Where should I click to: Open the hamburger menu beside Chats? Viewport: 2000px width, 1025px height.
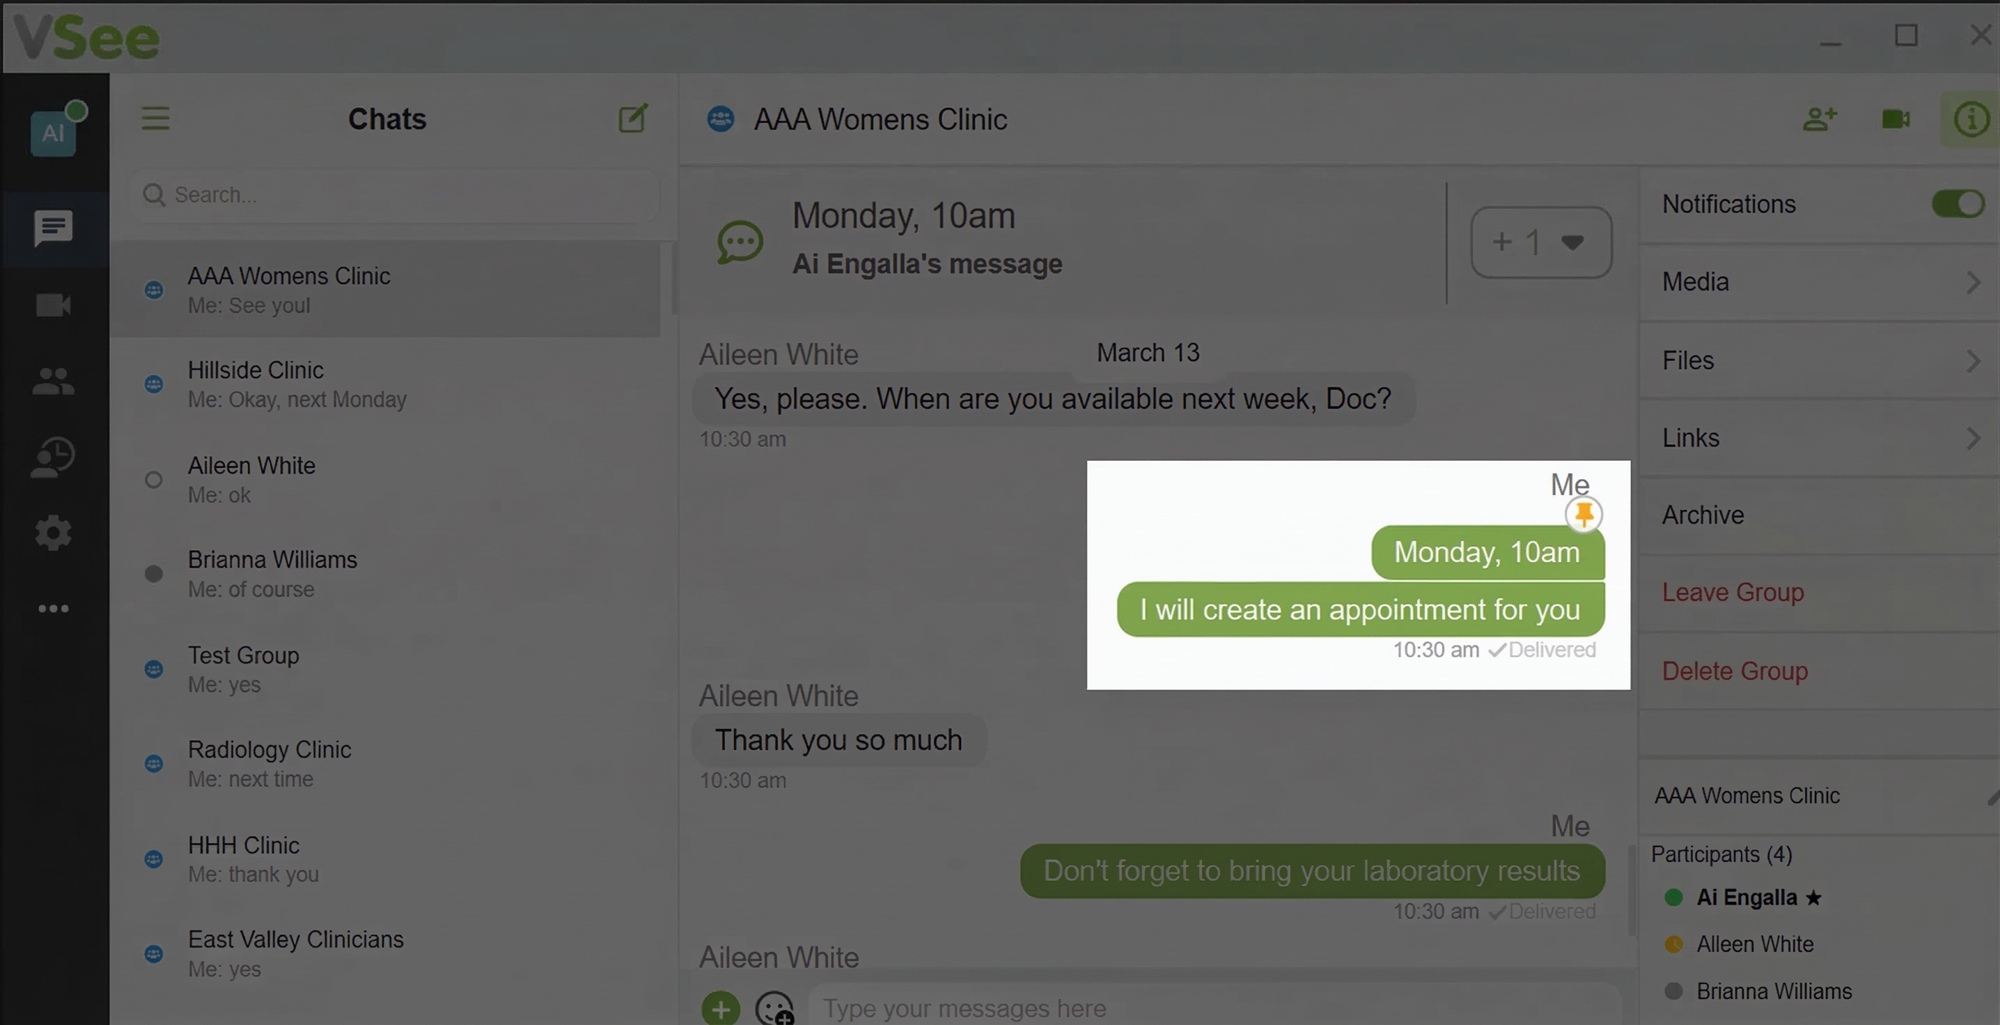[155, 119]
